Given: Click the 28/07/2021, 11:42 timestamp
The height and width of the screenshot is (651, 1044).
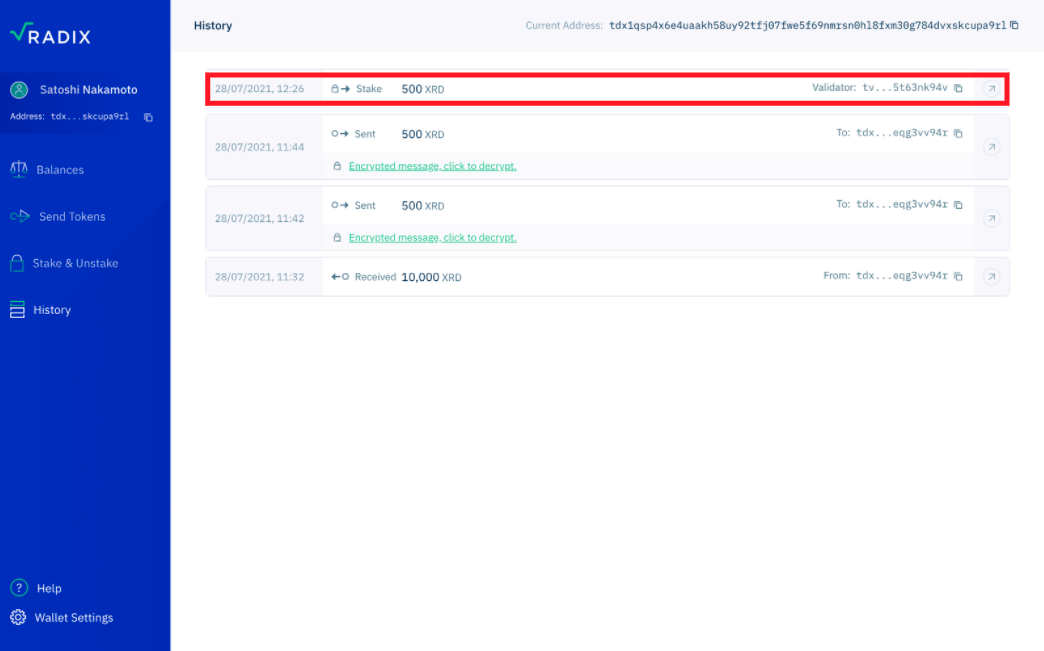Looking at the screenshot, I should 259,218.
